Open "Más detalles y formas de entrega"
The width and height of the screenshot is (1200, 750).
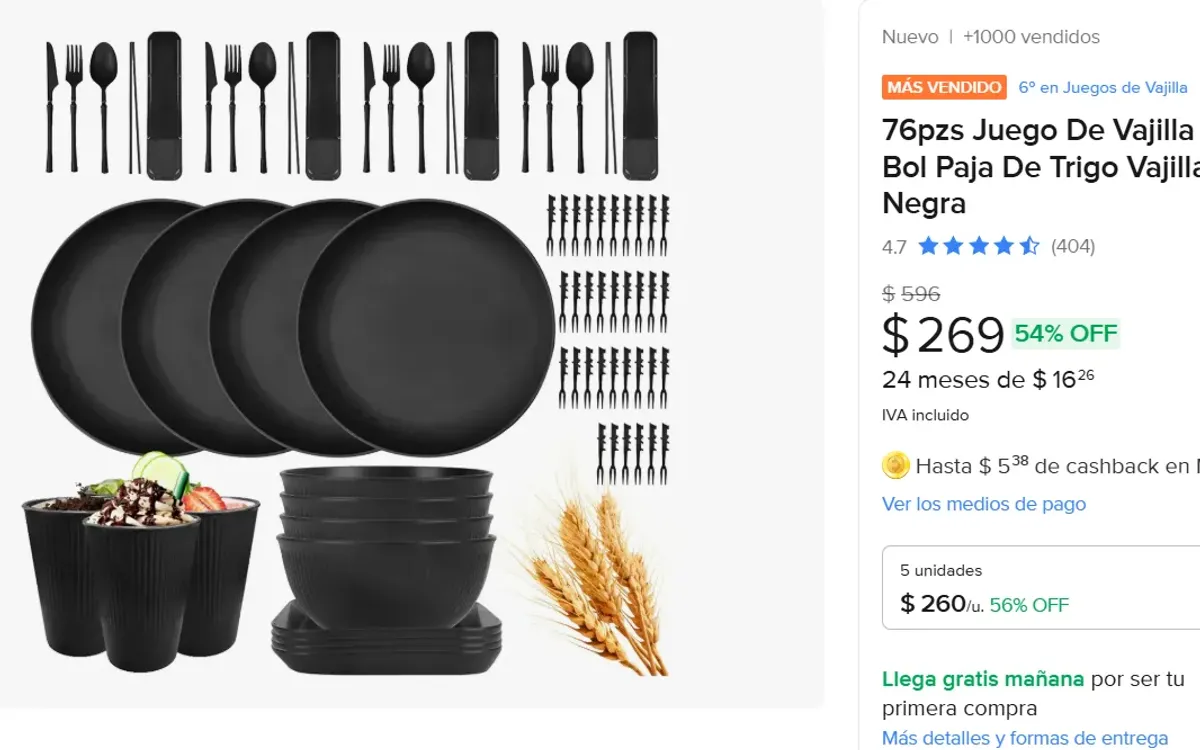(1025, 739)
